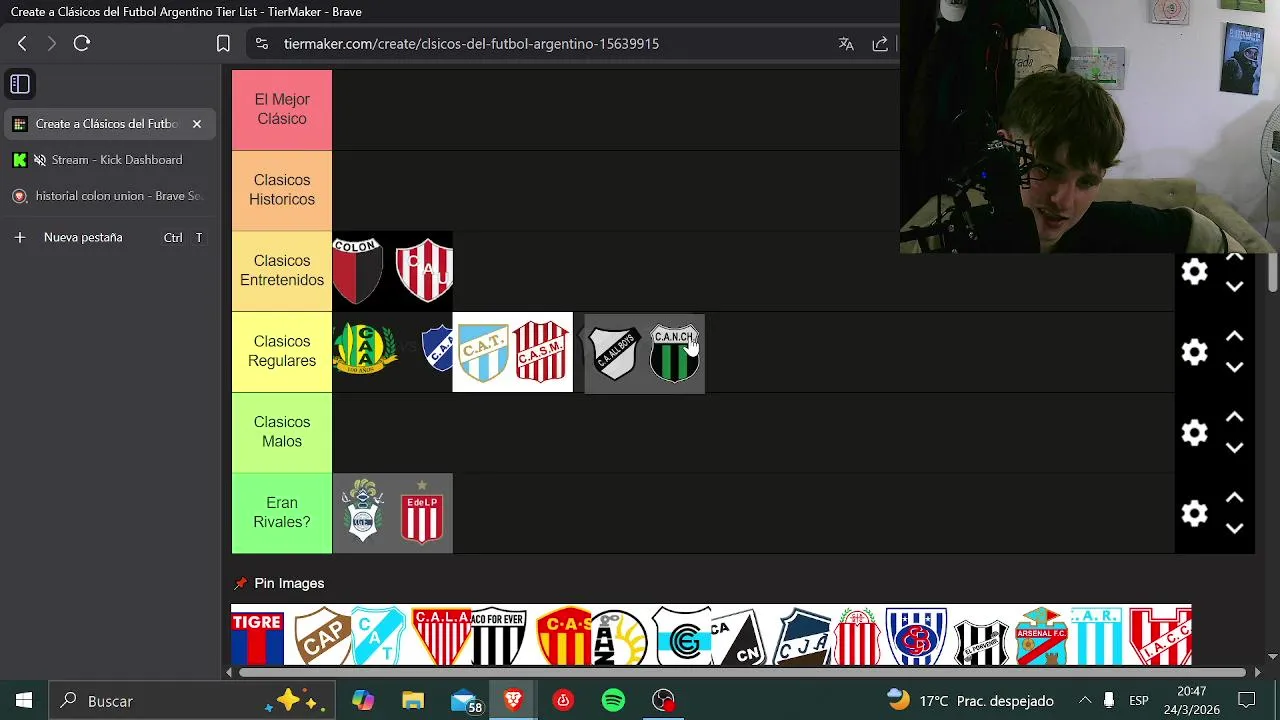Pick the Aldosivi vs Alvarado image
The width and height of the screenshot is (1280, 720).
coord(392,352)
